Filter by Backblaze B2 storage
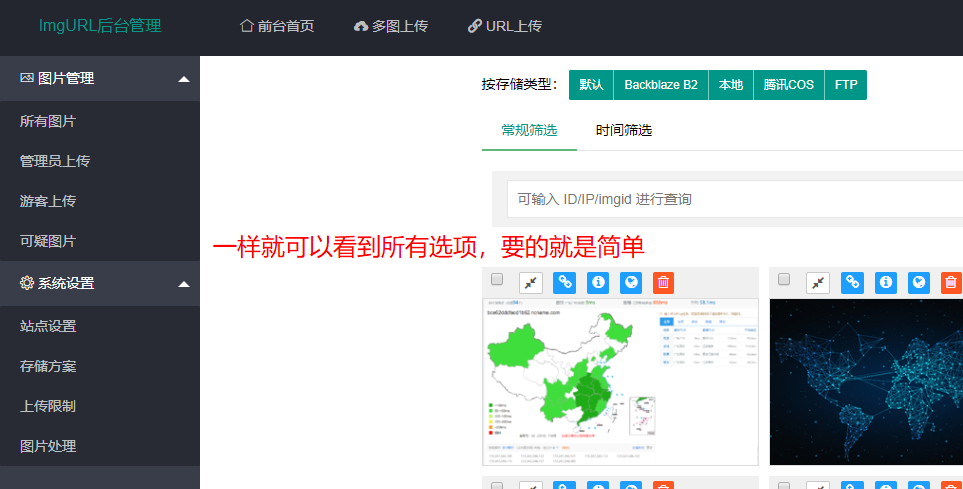The image size is (963, 489). pos(661,85)
